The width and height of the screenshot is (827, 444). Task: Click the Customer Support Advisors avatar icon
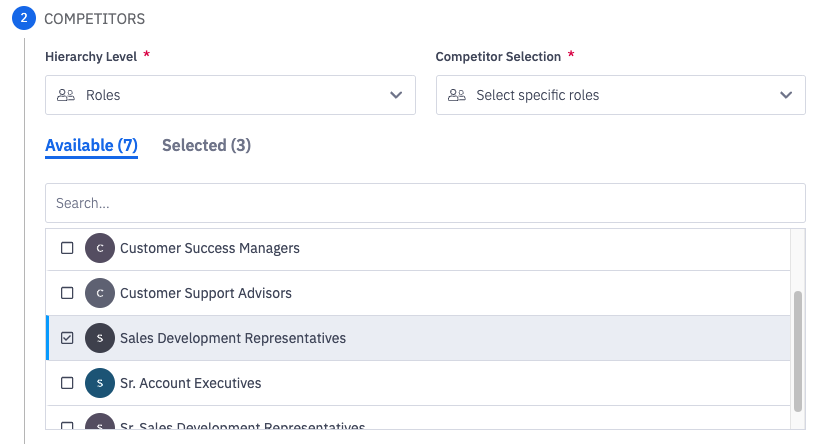100,293
